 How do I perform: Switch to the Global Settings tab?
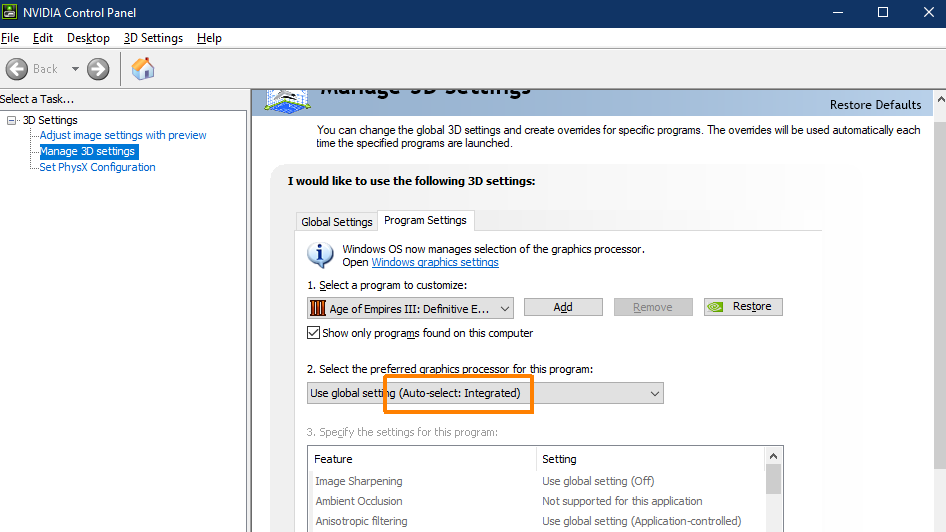(337, 222)
